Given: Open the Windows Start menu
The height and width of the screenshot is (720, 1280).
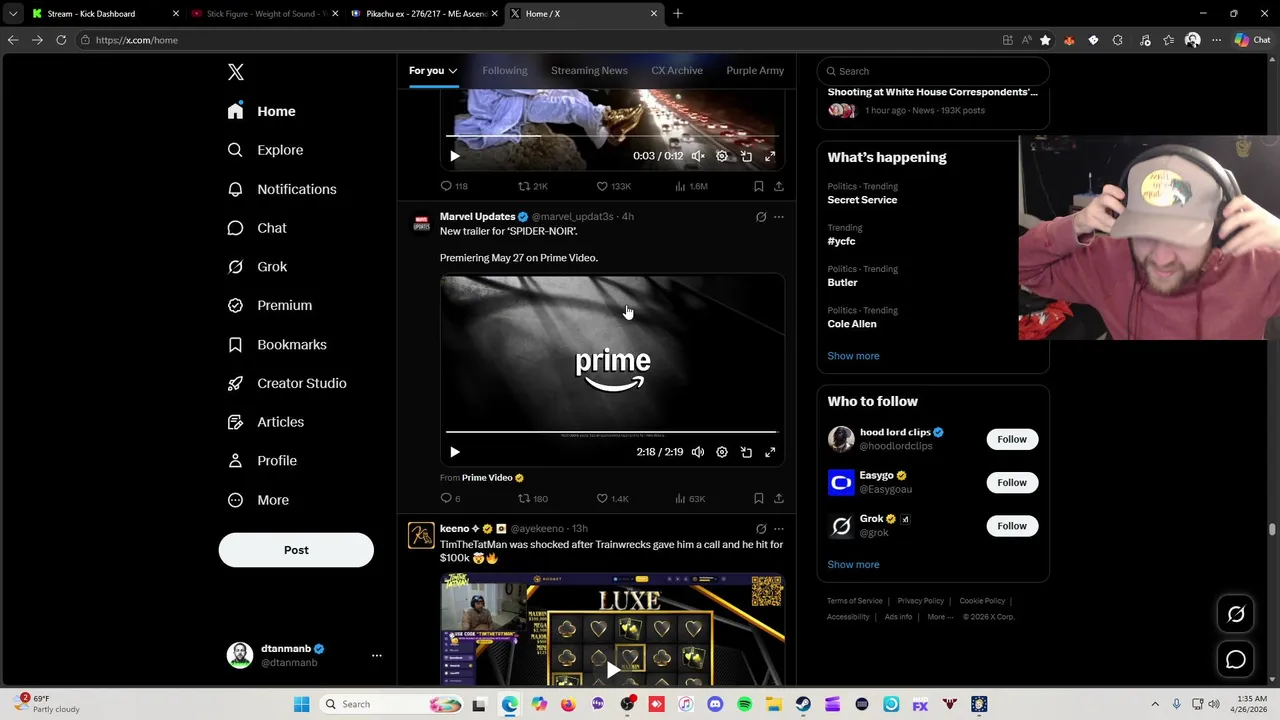Looking at the screenshot, I should tap(301, 704).
